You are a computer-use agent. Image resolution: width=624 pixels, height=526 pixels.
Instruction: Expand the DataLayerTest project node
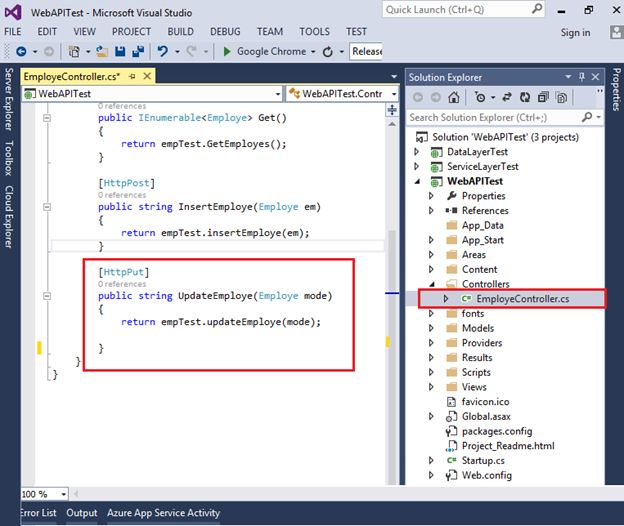tap(418, 151)
